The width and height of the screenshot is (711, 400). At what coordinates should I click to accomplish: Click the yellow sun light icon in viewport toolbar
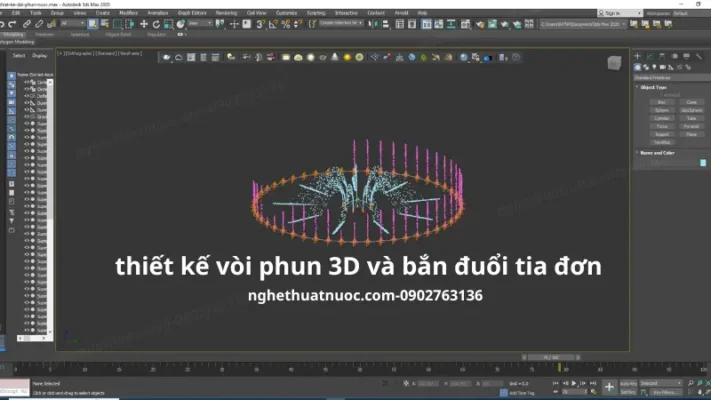click(347, 57)
